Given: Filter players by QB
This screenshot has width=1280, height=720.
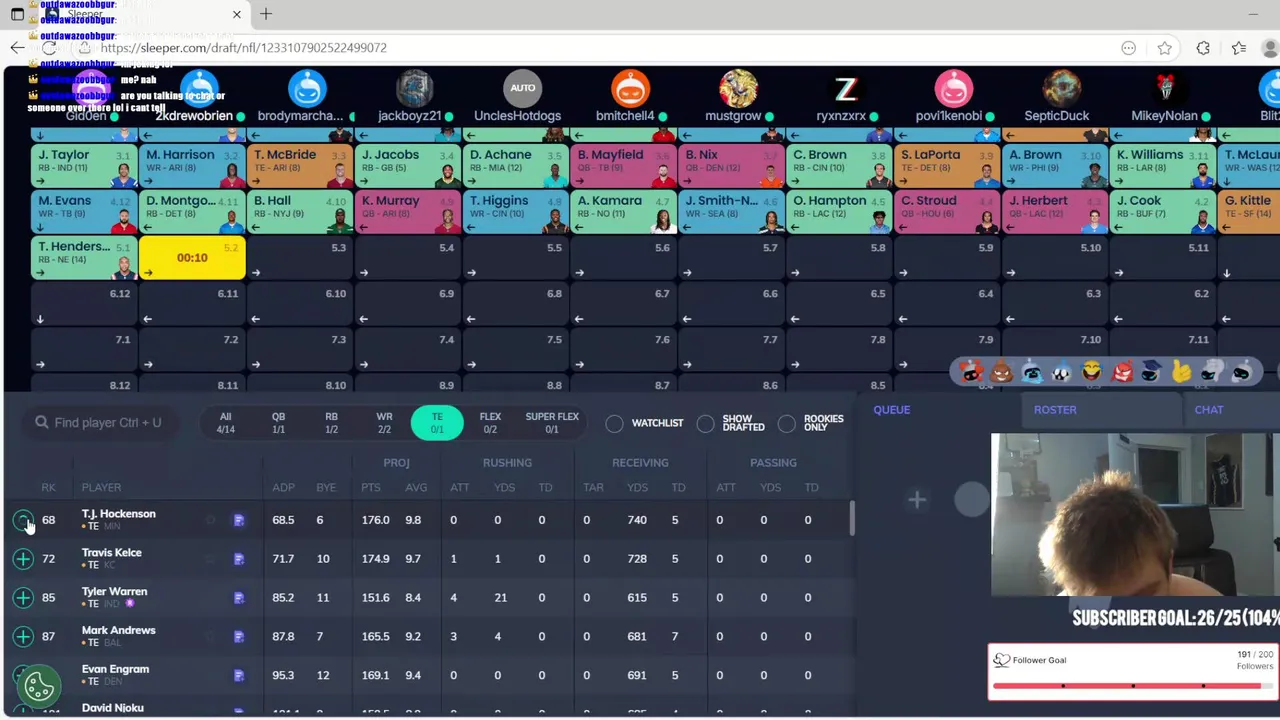Looking at the screenshot, I should (x=278, y=423).
